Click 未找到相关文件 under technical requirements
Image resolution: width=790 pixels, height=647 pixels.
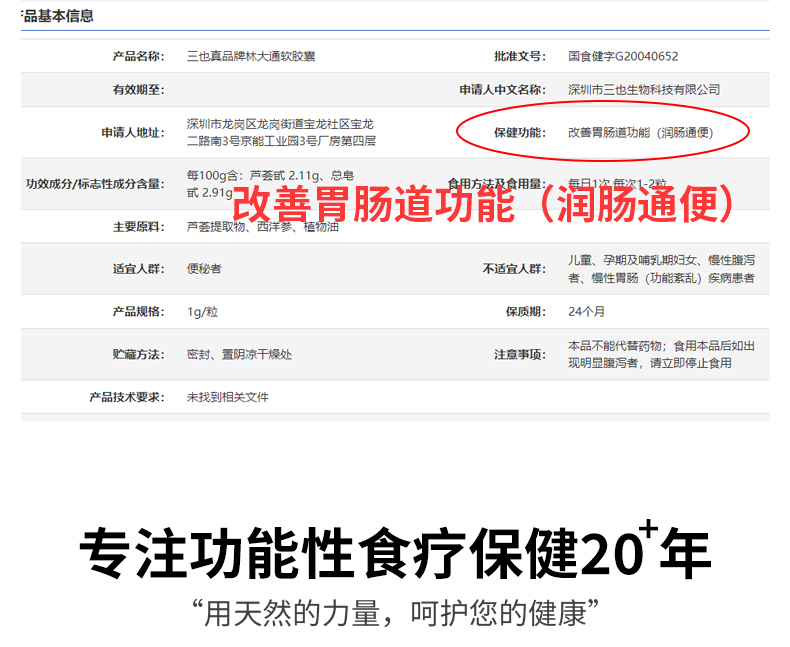pyautogui.click(x=227, y=397)
